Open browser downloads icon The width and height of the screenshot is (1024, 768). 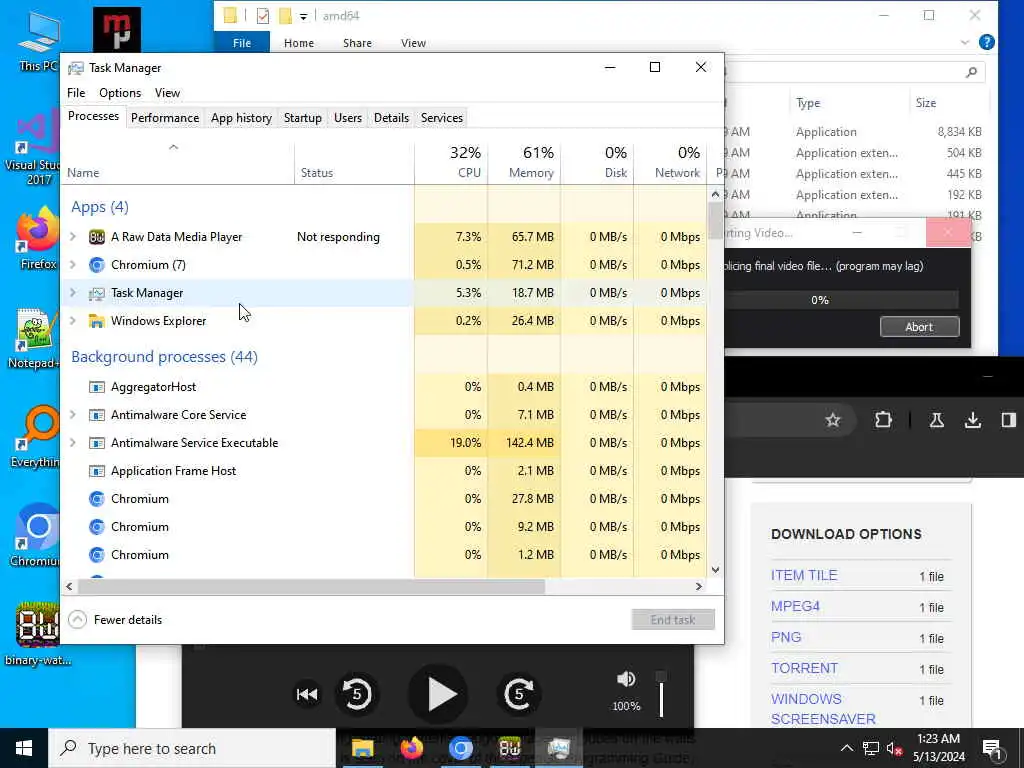972,420
